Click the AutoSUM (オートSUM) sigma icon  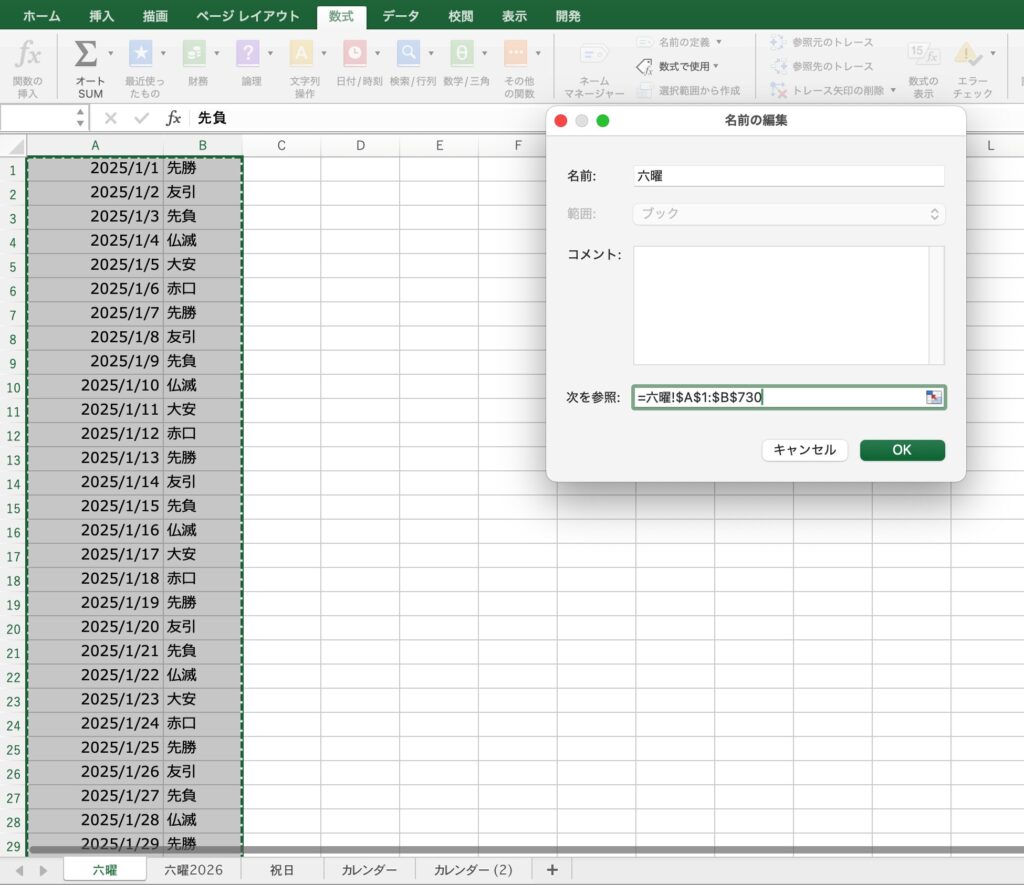point(86,54)
